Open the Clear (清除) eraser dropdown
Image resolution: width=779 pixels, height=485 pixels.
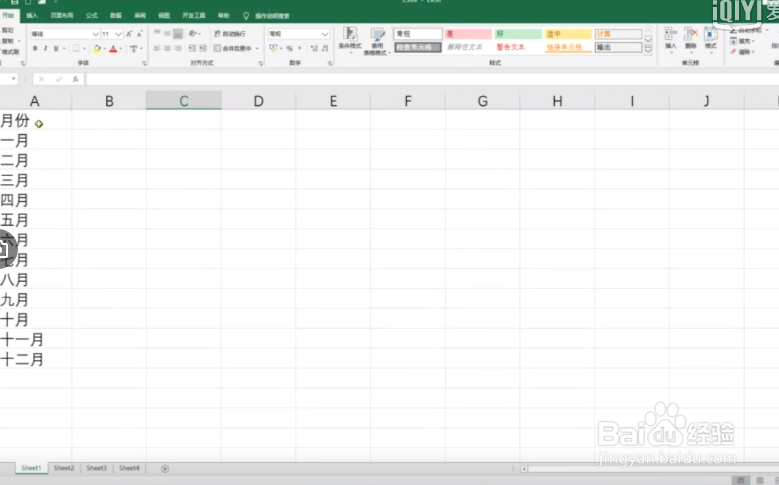coord(742,52)
